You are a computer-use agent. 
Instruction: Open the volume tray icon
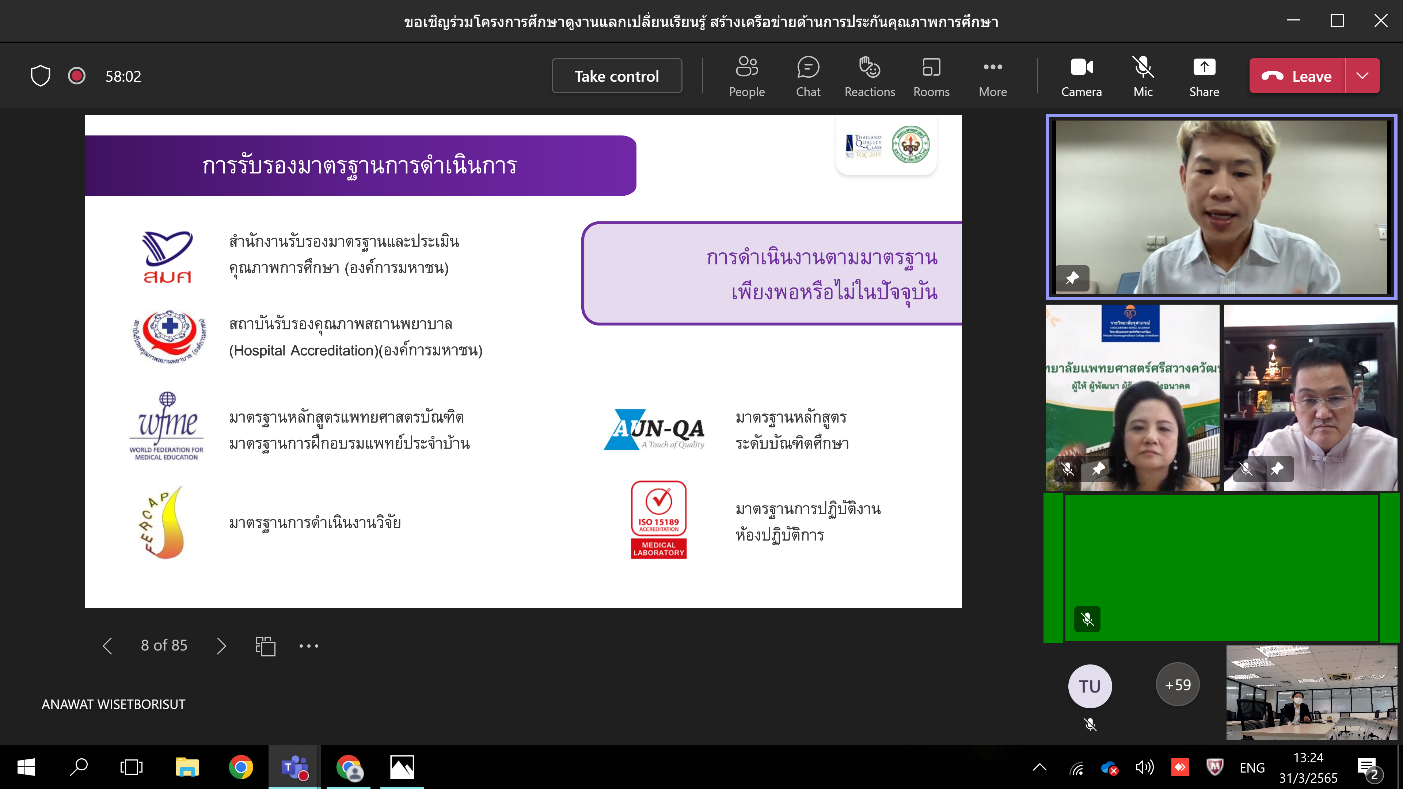tap(1145, 768)
